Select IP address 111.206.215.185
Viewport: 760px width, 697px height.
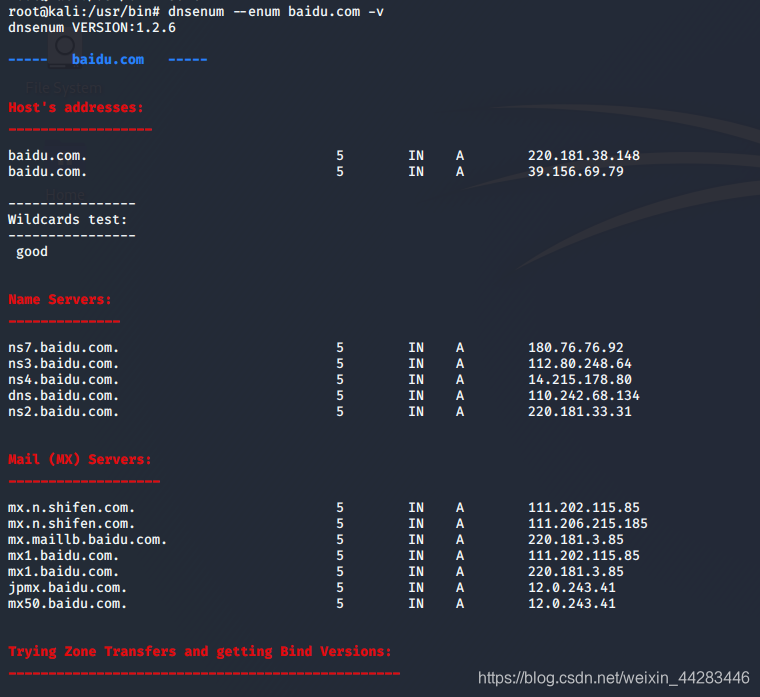click(587, 523)
